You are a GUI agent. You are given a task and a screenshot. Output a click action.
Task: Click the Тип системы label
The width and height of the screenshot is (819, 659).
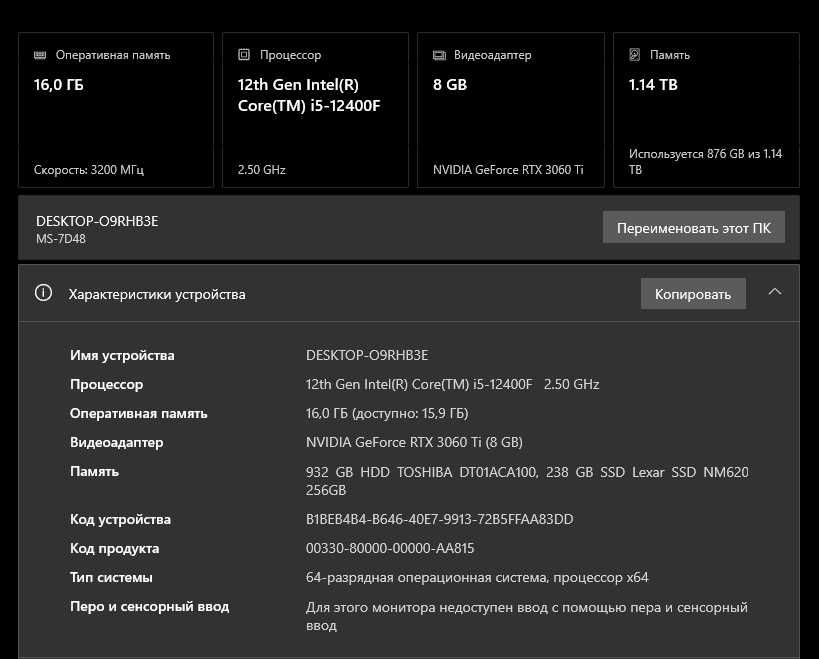pyautogui.click(x=111, y=578)
